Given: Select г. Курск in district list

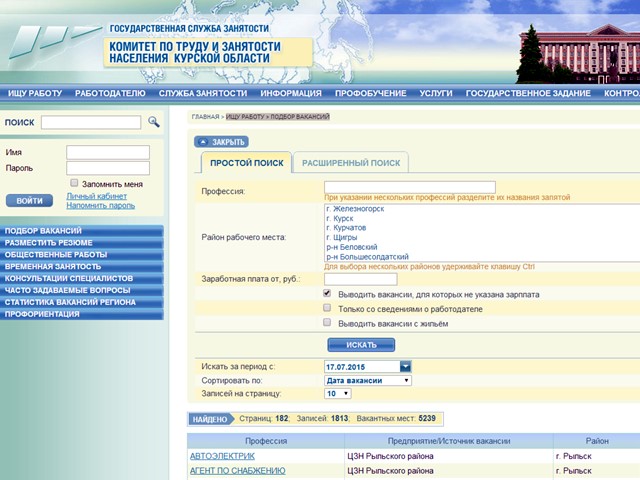Looking at the screenshot, I should [340, 218].
